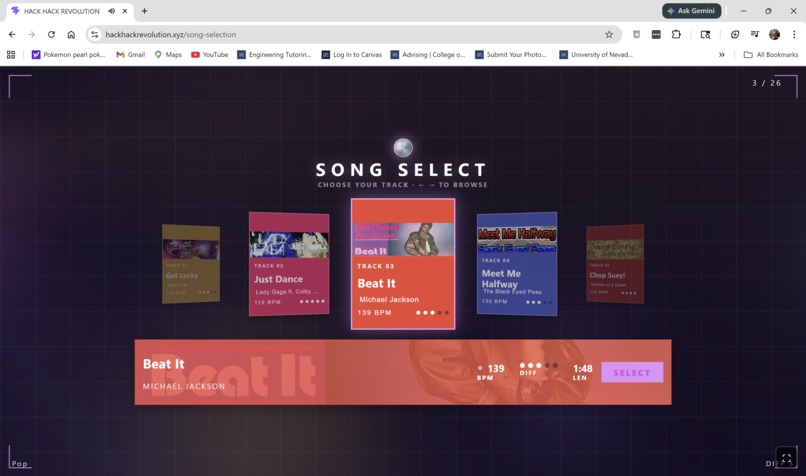Viewport: 806px width, 476px height.
Task: Click the screen search icon in toolbar
Action: [705, 34]
